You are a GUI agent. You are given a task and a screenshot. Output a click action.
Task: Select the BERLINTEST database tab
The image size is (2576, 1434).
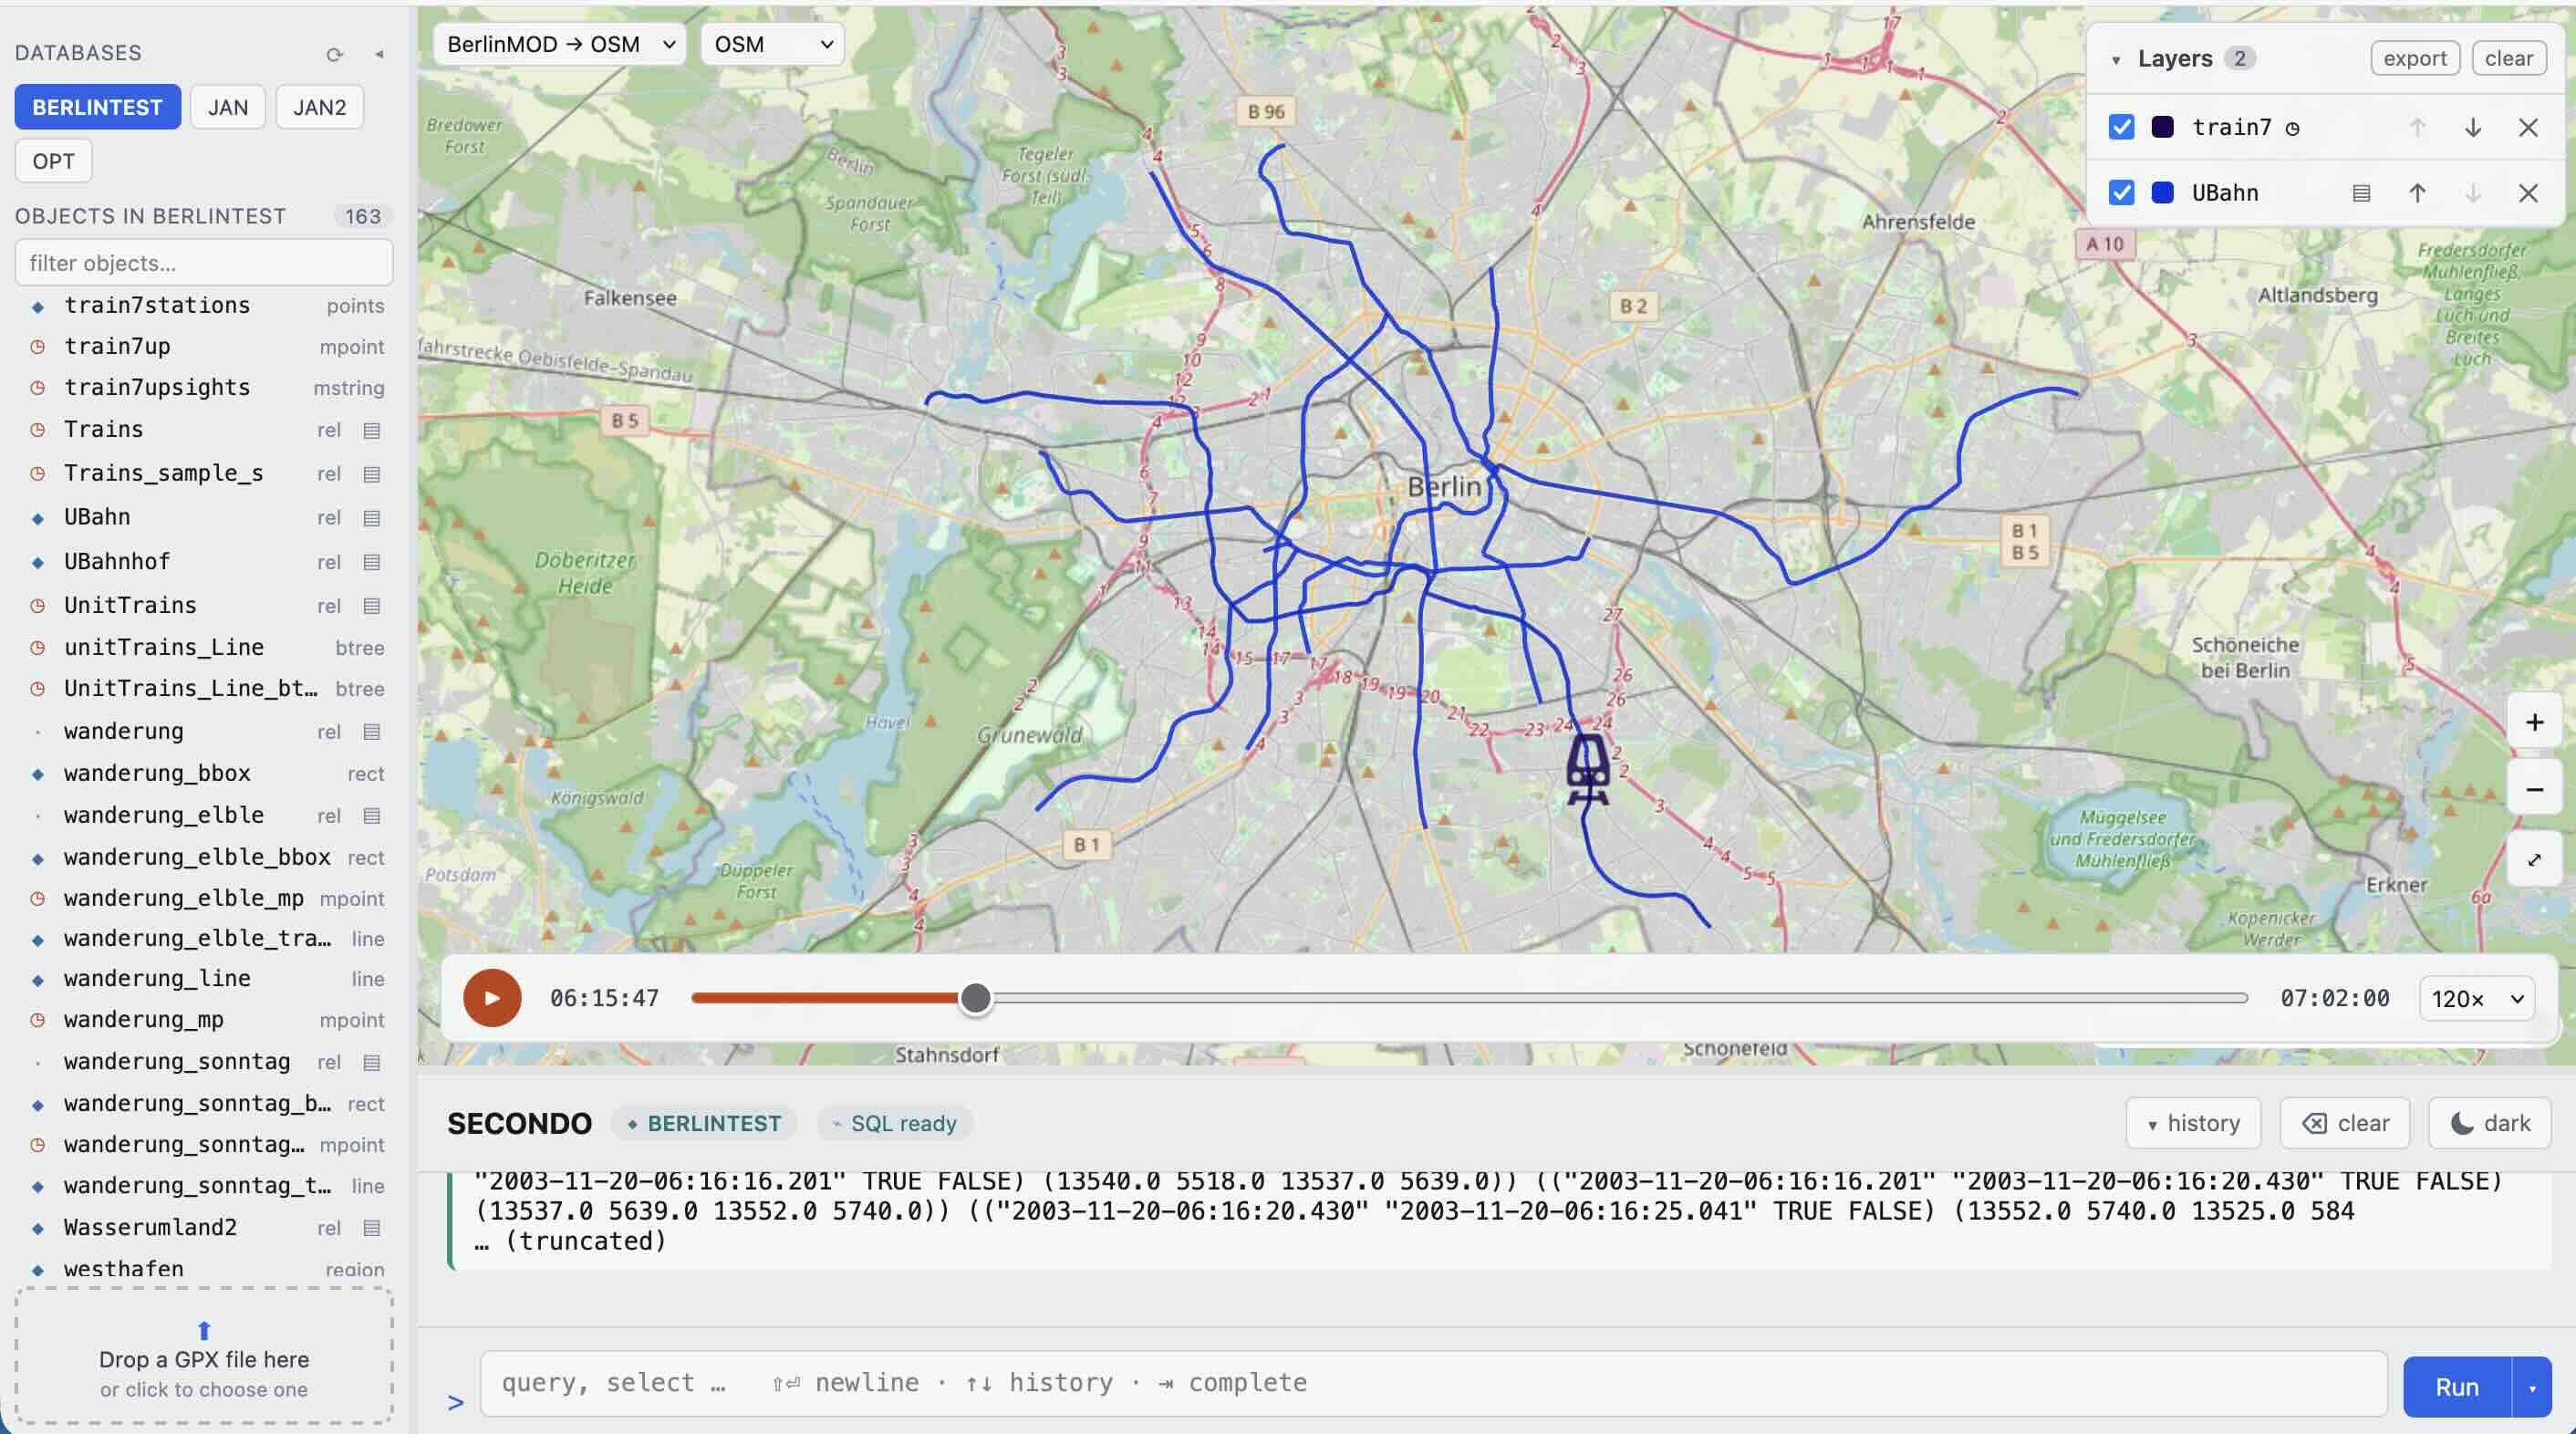click(97, 107)
